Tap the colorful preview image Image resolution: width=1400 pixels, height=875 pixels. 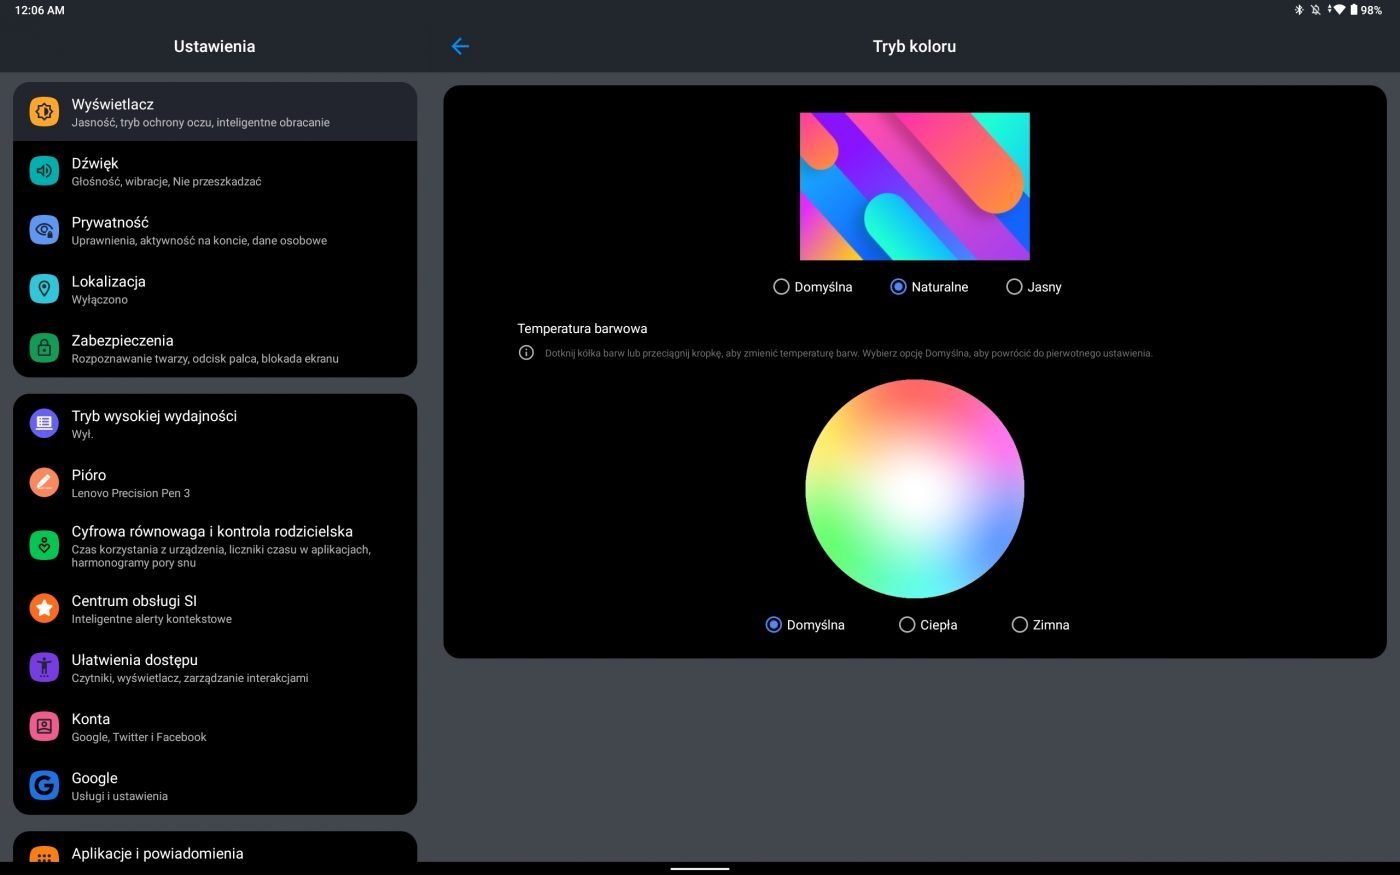[x=915, y=186]
